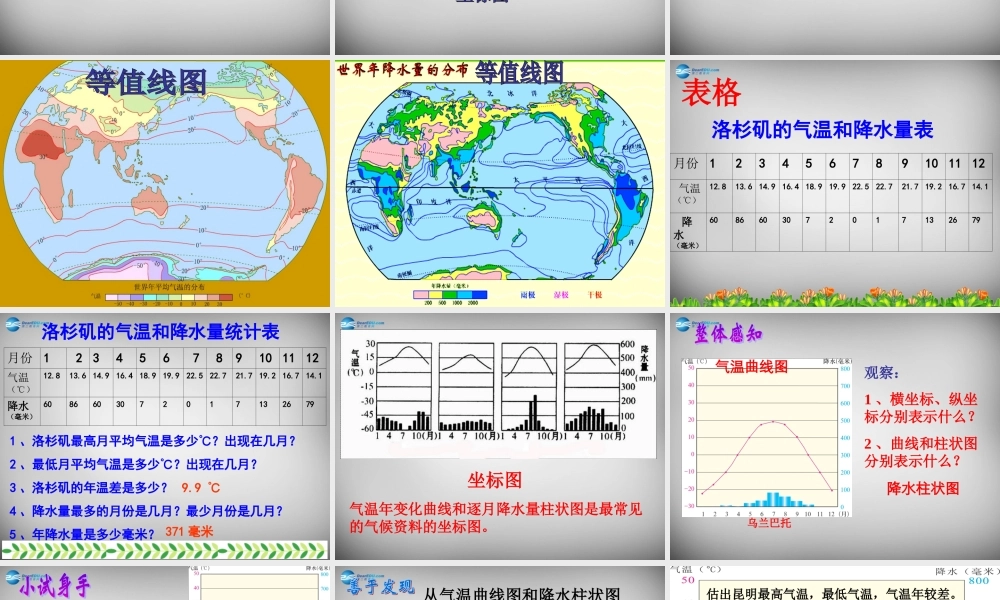Open the '整体感知' slide with 乌兰巴托 chart
Viewport: 1000px width, 600px height.
pos(835,436)
